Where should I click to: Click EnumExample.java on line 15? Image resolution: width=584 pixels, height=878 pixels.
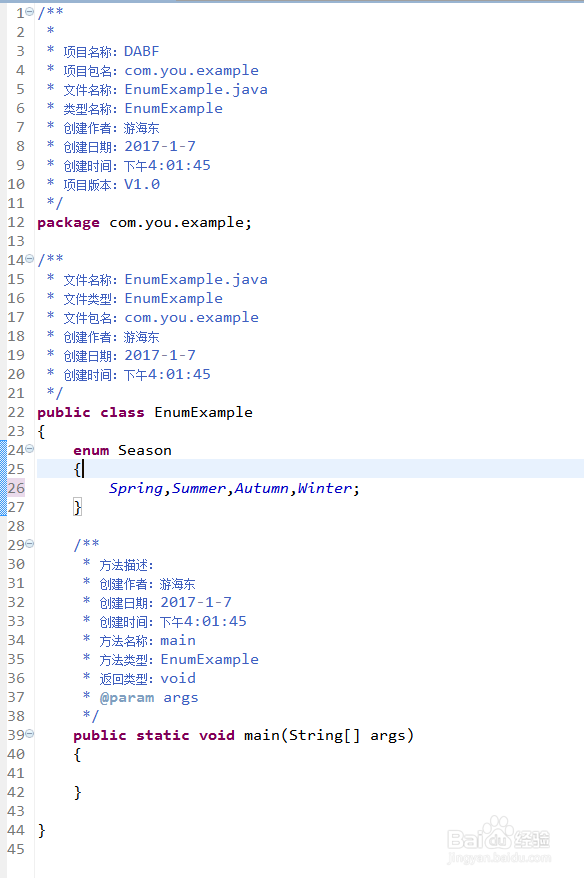pos(196,279)
